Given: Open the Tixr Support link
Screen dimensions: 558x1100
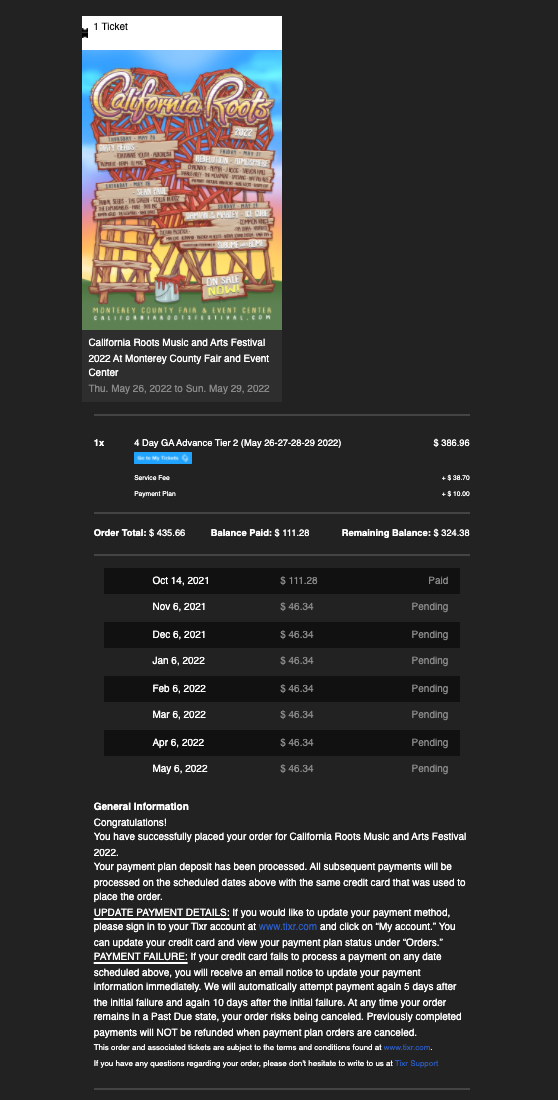Looking at the screenshot, I should point(416,1064).
